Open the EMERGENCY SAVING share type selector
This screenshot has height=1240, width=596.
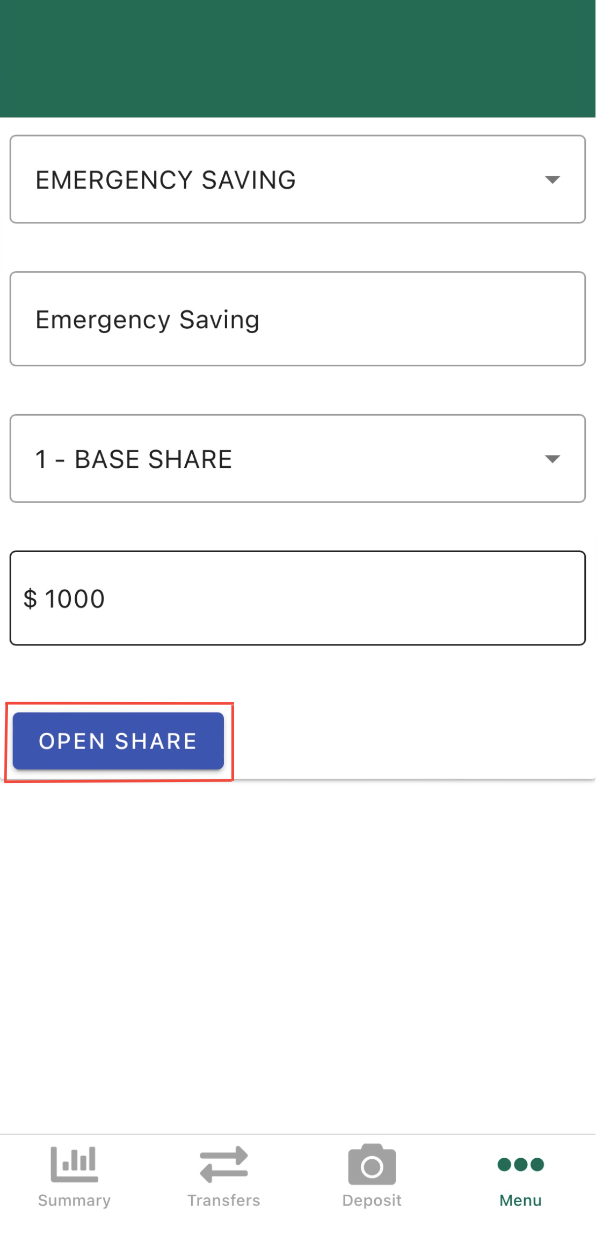297,179
